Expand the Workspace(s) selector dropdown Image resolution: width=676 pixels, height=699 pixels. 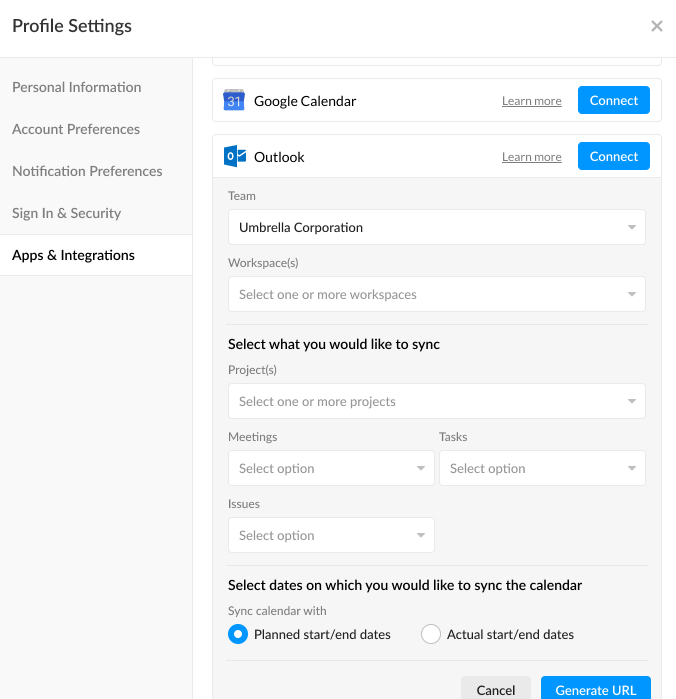click(436, 294)
